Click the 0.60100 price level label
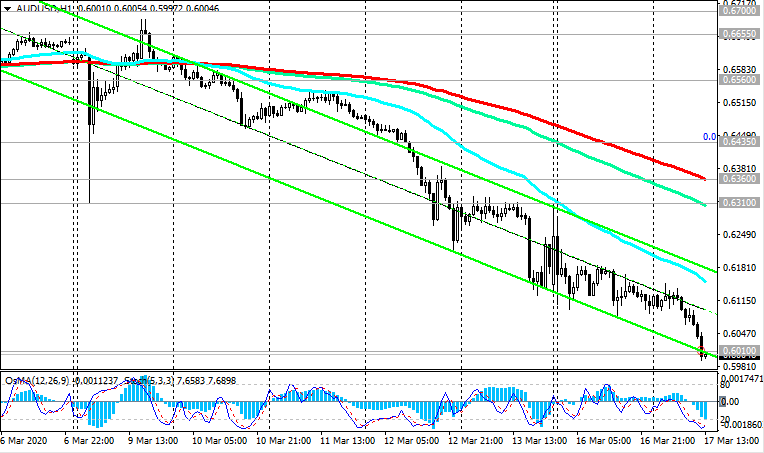764x453 pixels. click(739, 351)
